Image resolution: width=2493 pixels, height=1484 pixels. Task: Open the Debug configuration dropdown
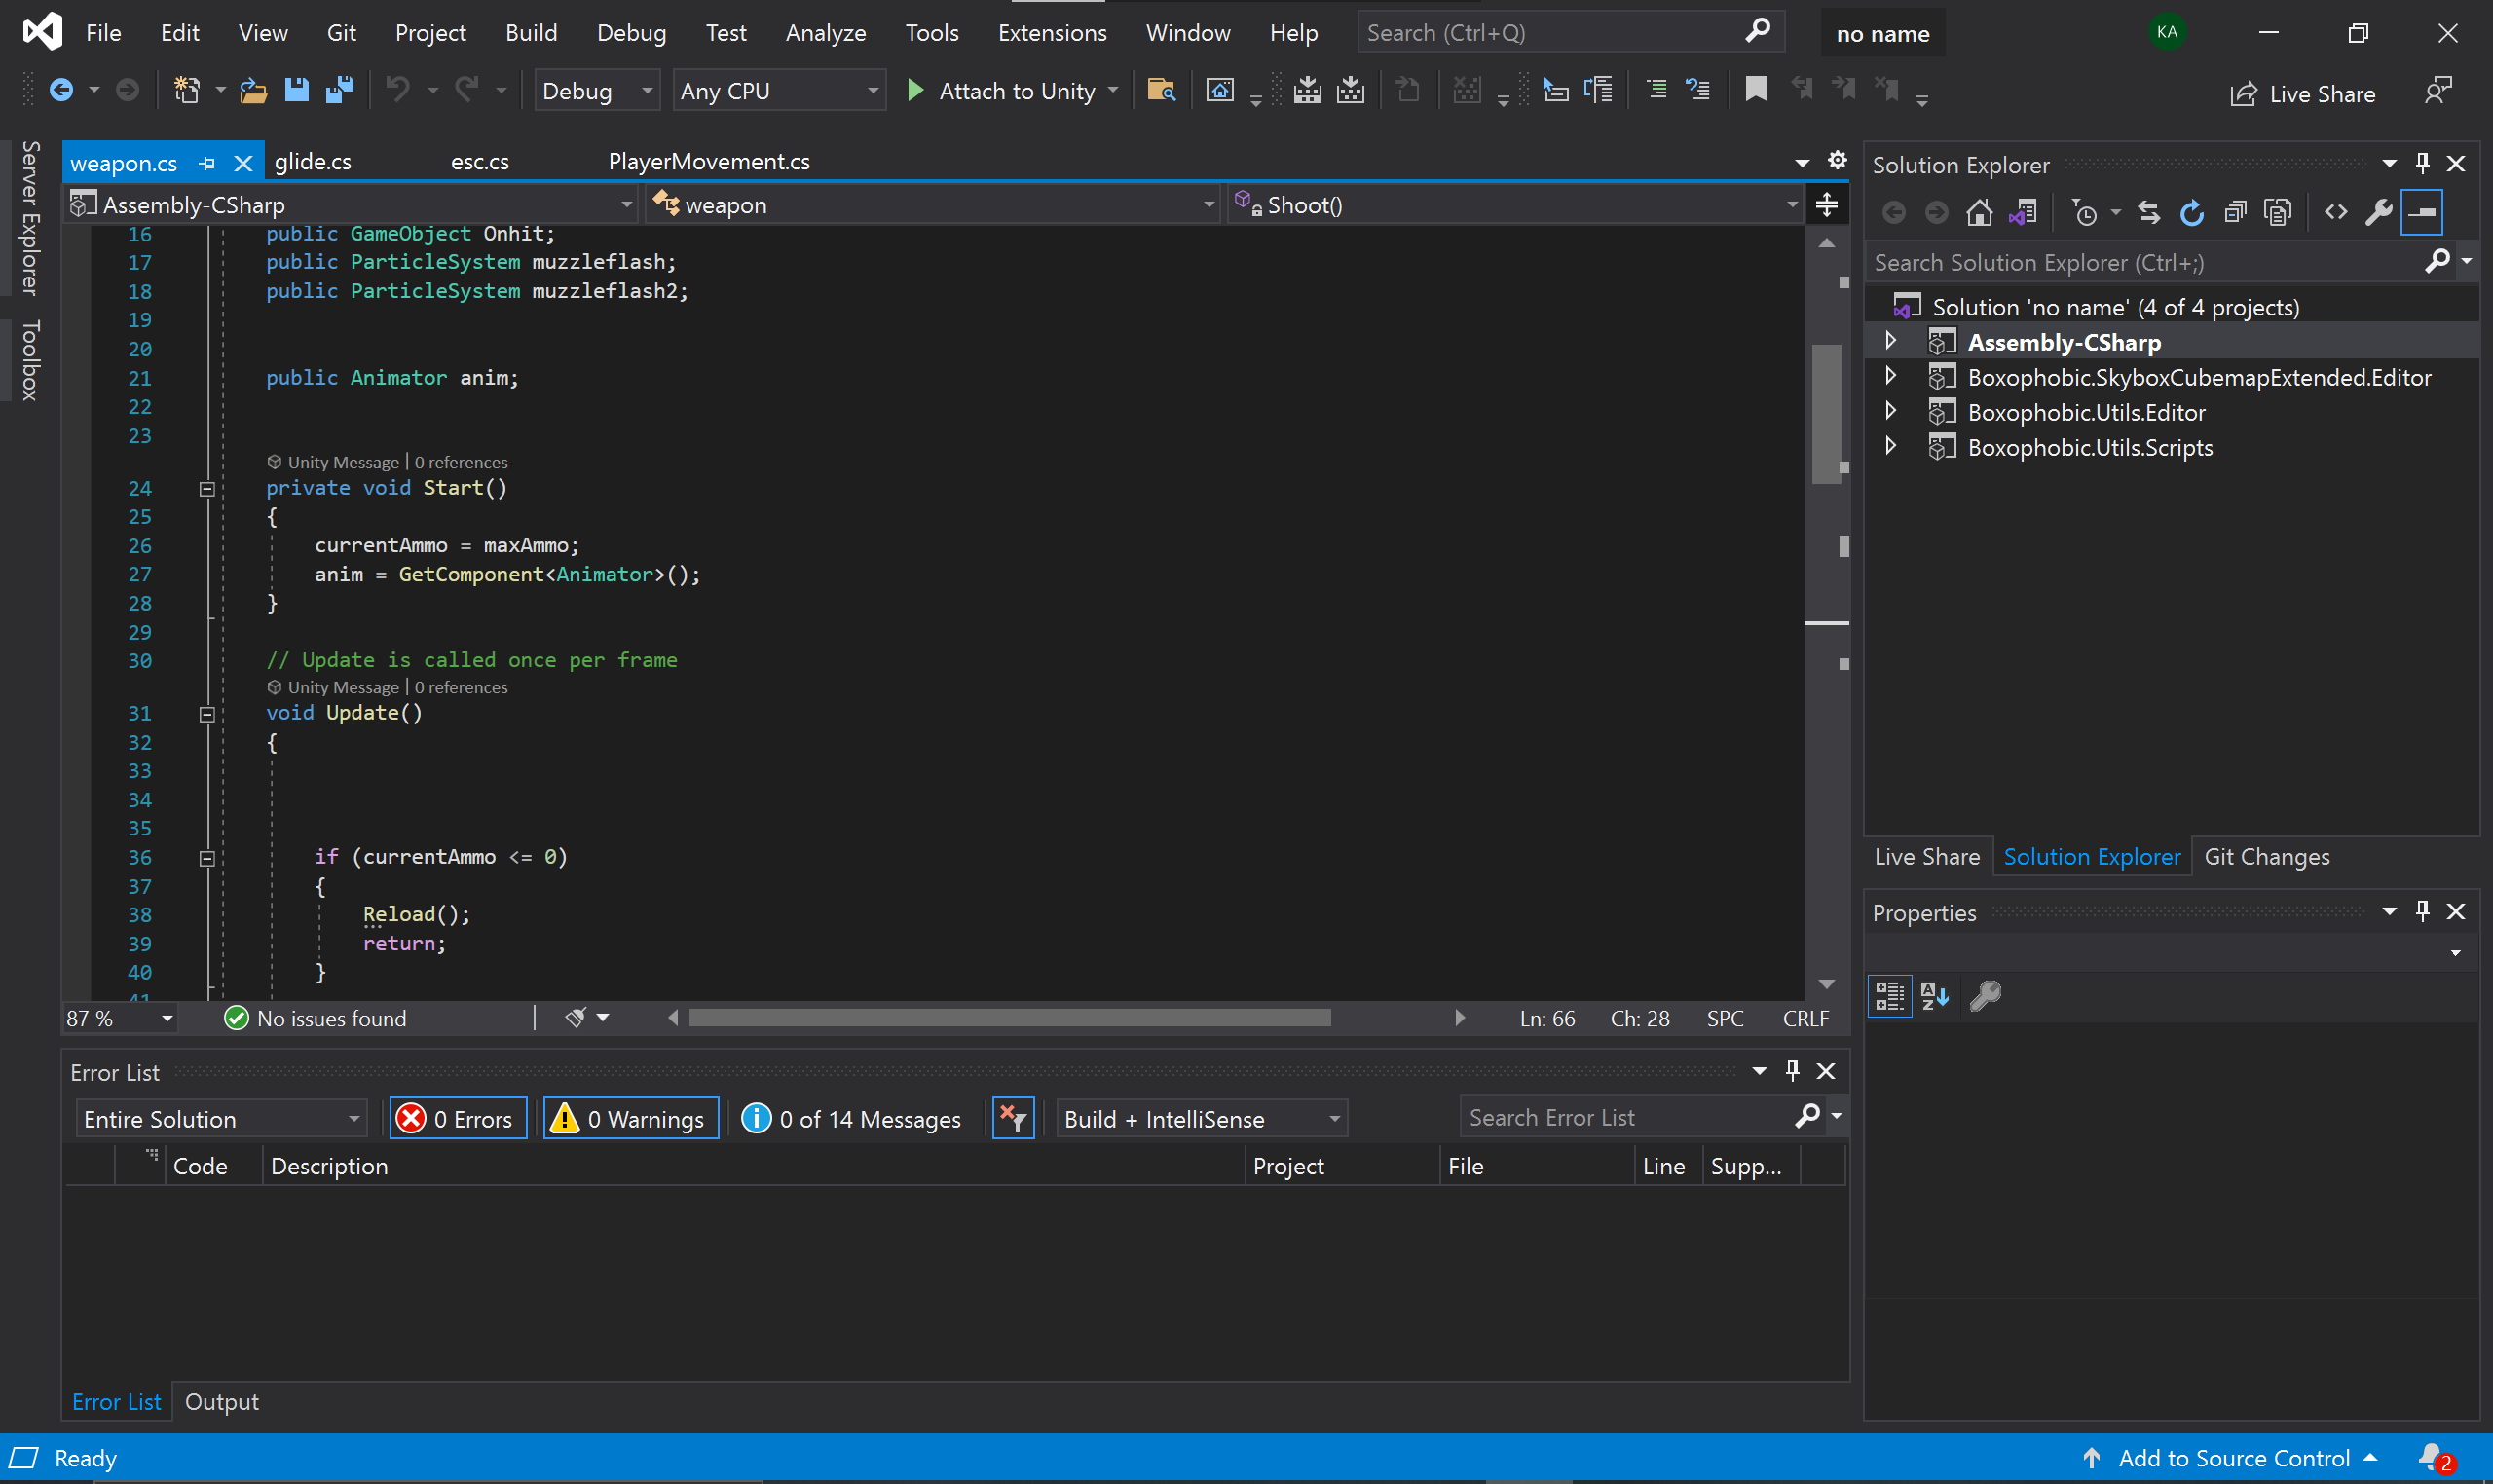tap(597, 91)
